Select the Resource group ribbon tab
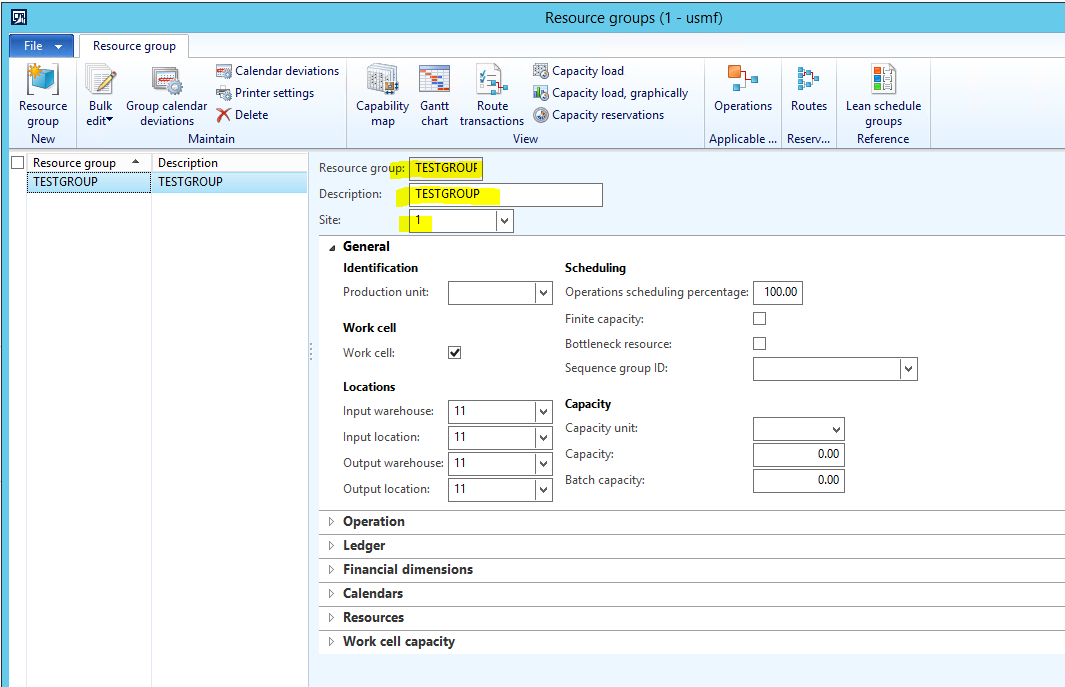Screen dimensions: 1065x687 pyautogui.click(x=134, y=46)
